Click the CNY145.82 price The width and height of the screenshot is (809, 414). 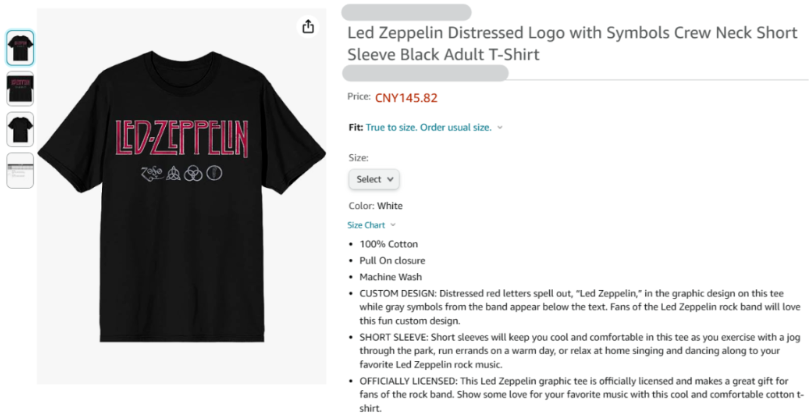point(406,98)
